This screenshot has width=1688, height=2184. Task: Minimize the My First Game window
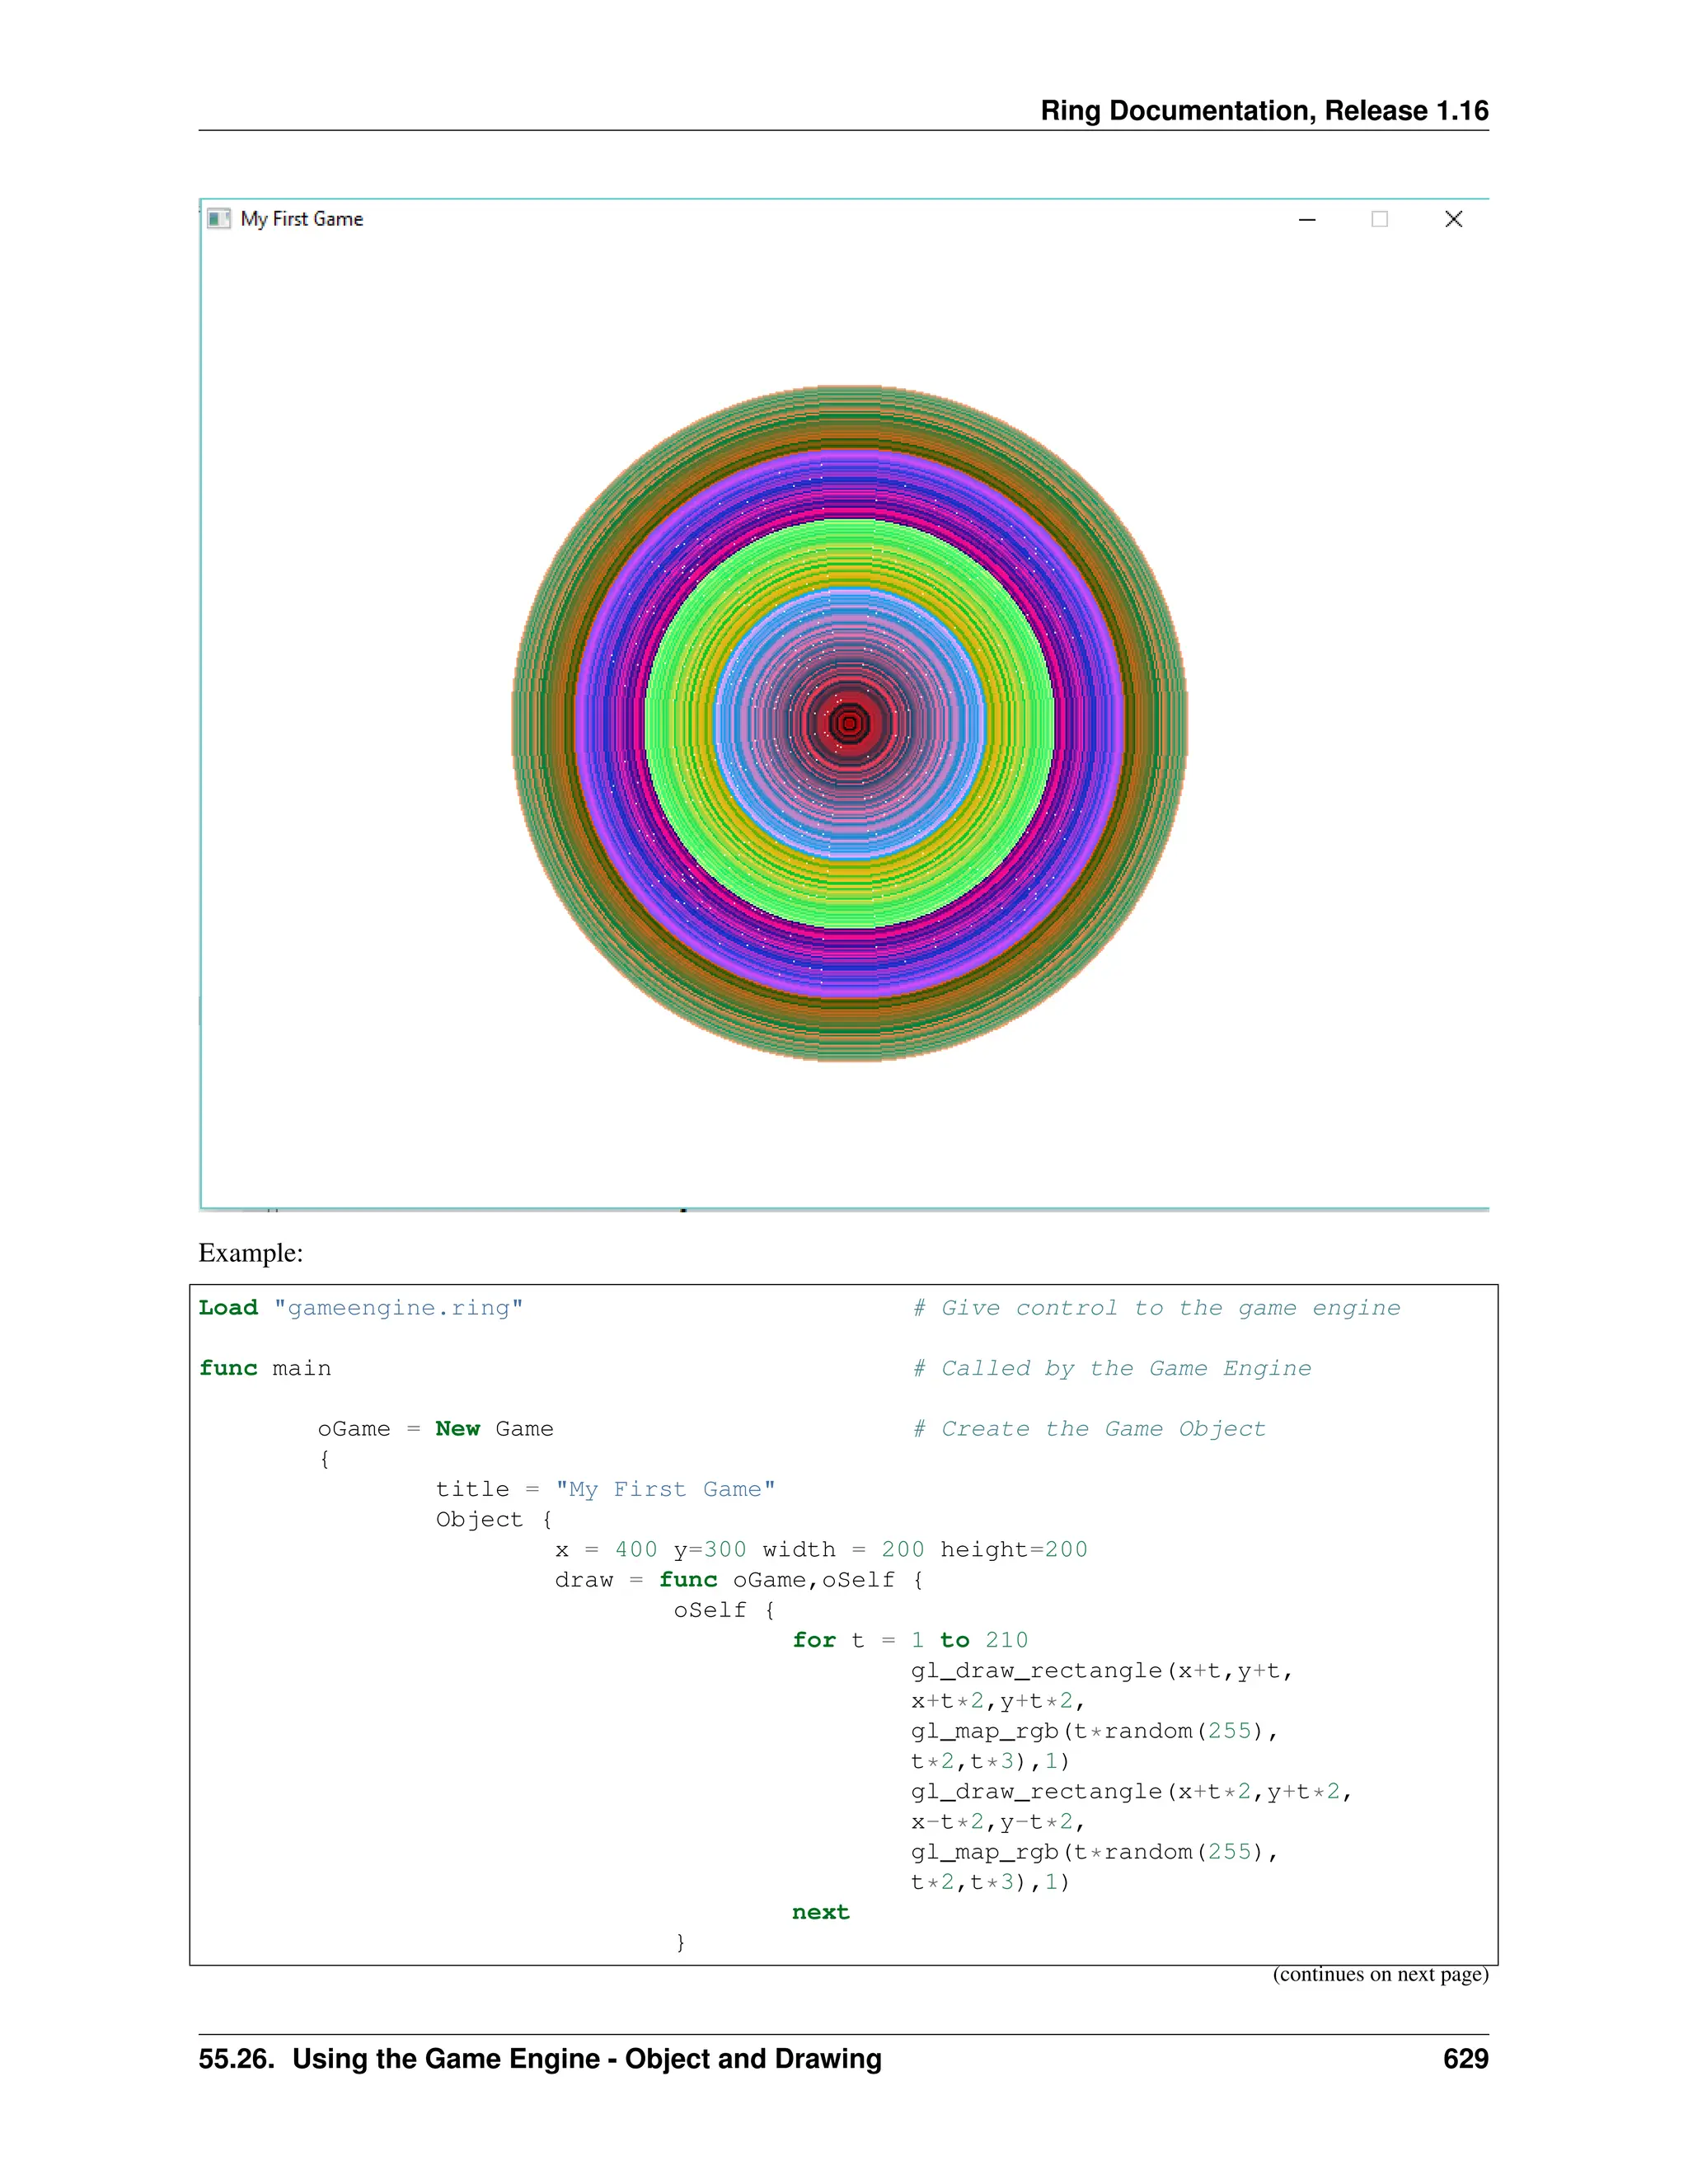tap(1307, 219)
